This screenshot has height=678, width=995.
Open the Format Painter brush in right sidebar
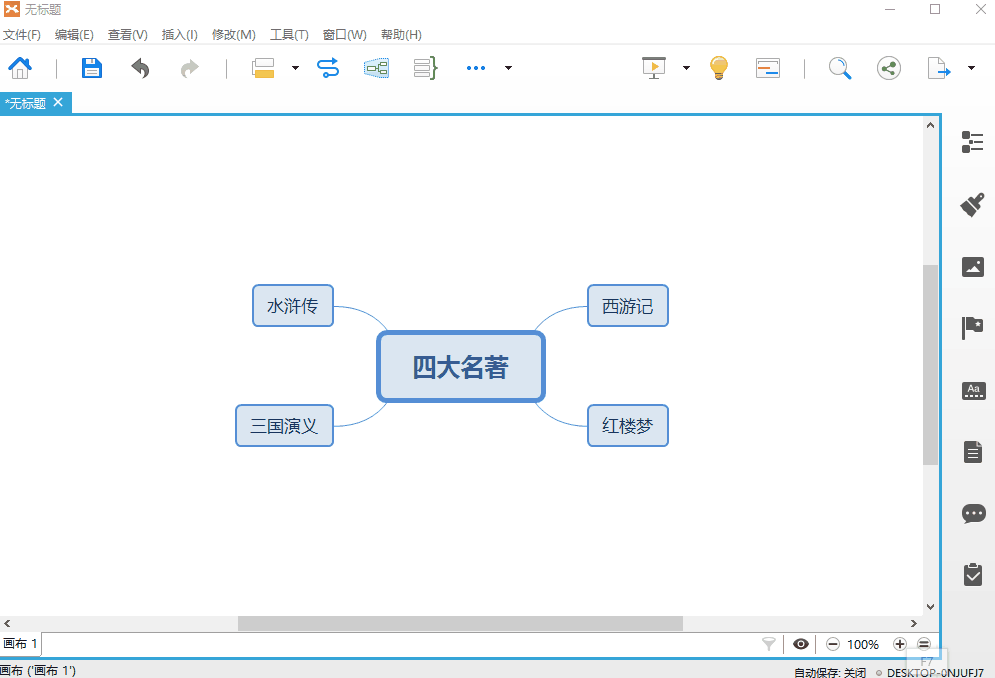(x=972, y=204)
